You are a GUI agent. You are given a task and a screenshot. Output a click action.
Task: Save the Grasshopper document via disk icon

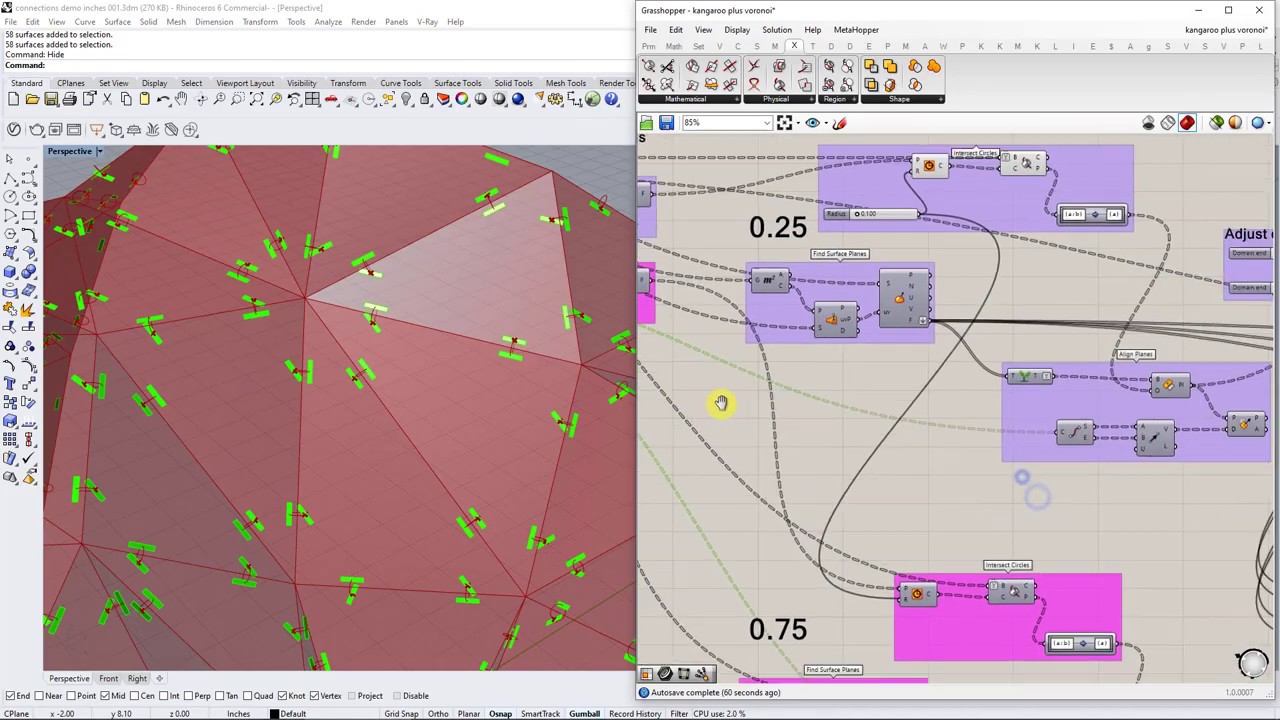pos(666,123)
